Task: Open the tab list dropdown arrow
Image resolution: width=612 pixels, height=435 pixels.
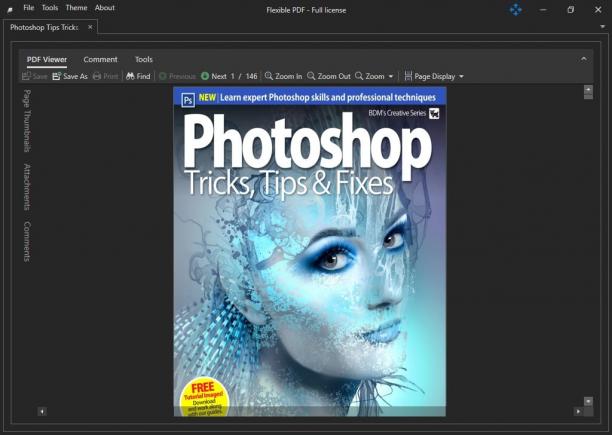Action: click(603, 27)
